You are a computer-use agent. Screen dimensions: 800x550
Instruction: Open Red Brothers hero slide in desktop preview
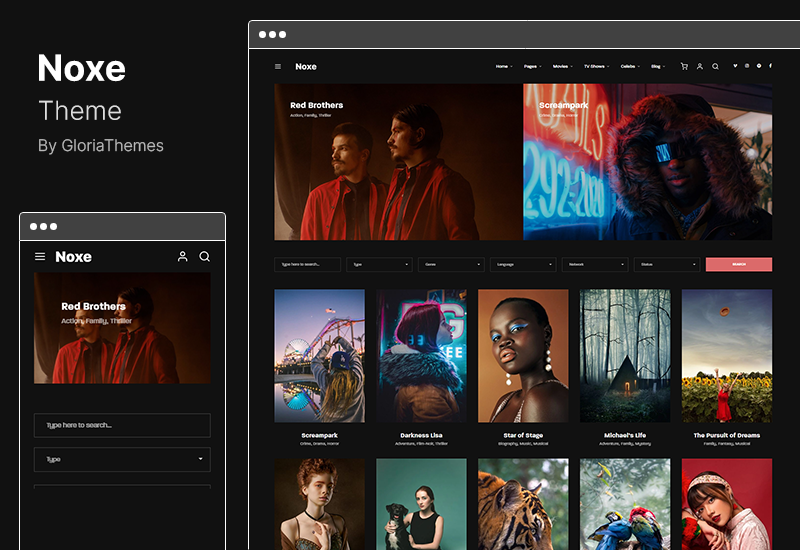pos(398,162)
